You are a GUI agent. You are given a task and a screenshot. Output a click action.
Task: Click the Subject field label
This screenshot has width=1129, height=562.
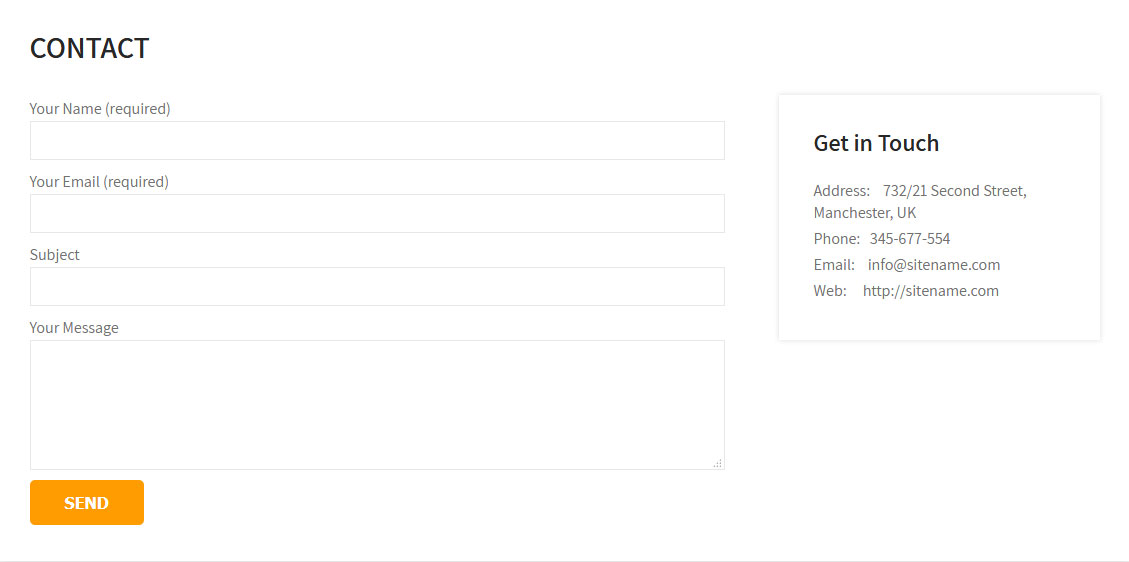[x=55, y=255]
